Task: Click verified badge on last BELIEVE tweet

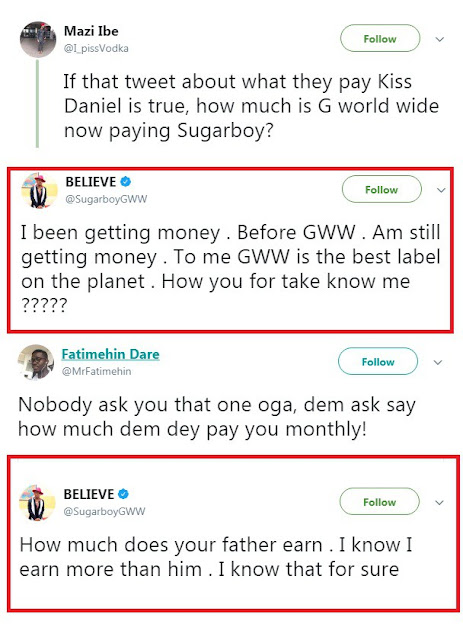Action: click(123, 494)
